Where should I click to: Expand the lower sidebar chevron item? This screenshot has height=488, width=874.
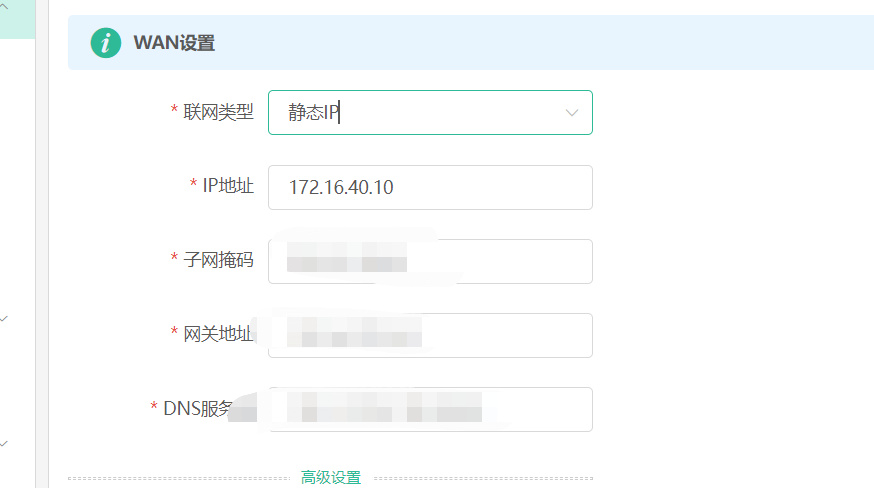pos(4,443)
